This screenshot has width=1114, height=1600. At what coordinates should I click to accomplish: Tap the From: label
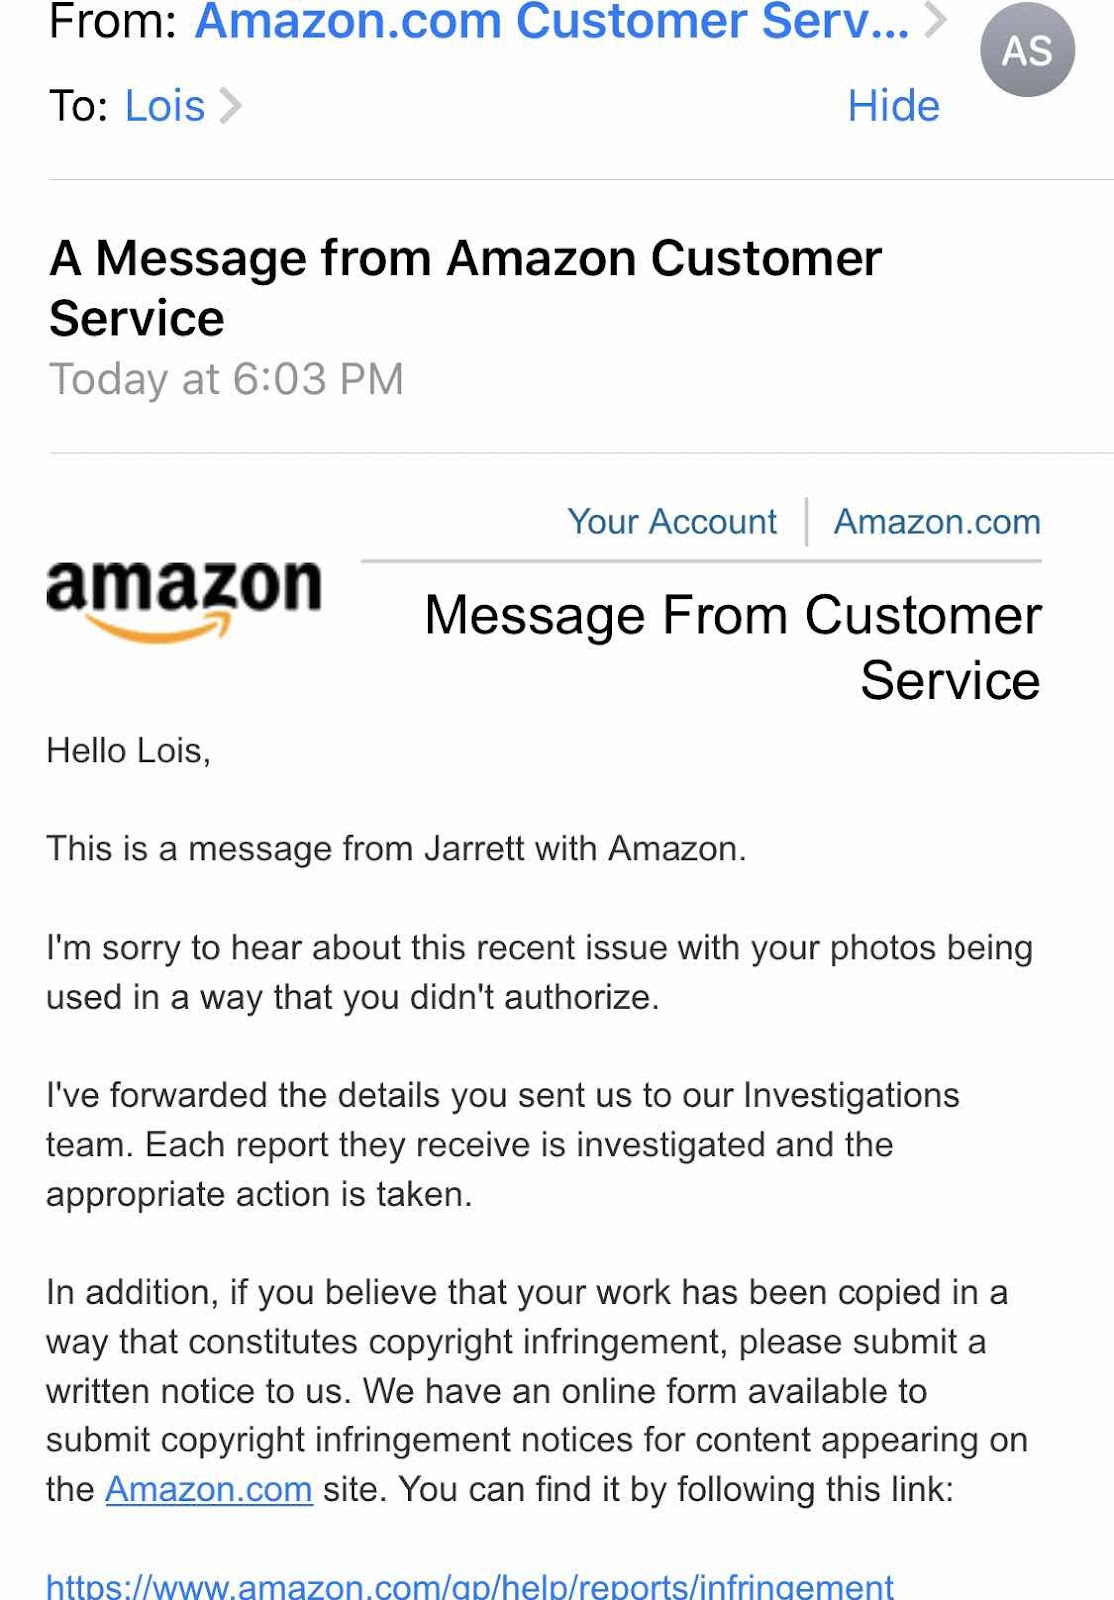[113, 22]
